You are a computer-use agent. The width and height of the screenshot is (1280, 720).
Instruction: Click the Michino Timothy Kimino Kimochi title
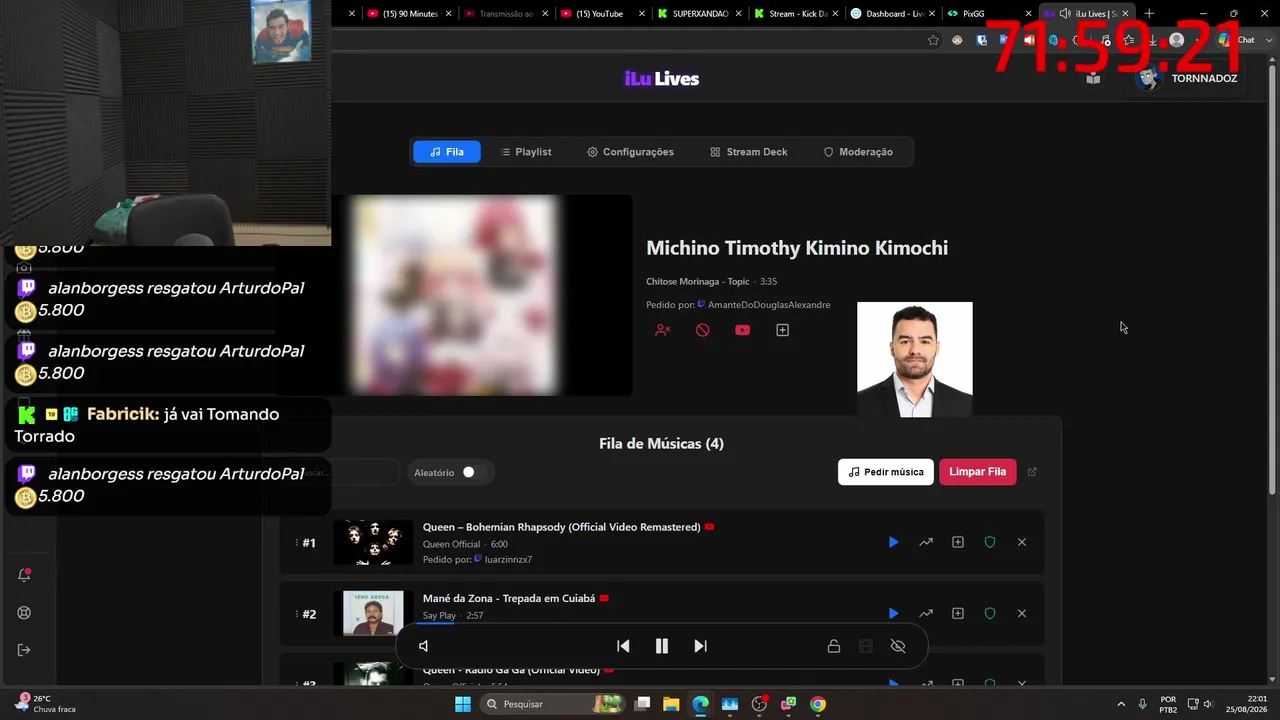(797, 248)
